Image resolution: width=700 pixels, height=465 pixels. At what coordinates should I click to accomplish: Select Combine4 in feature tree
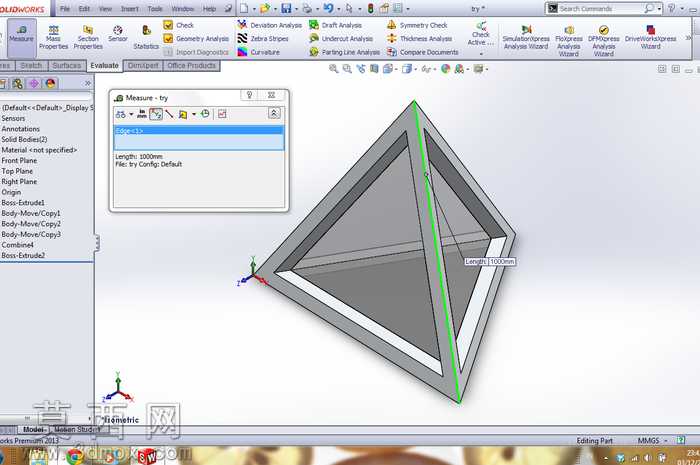(x=17, y=245)
